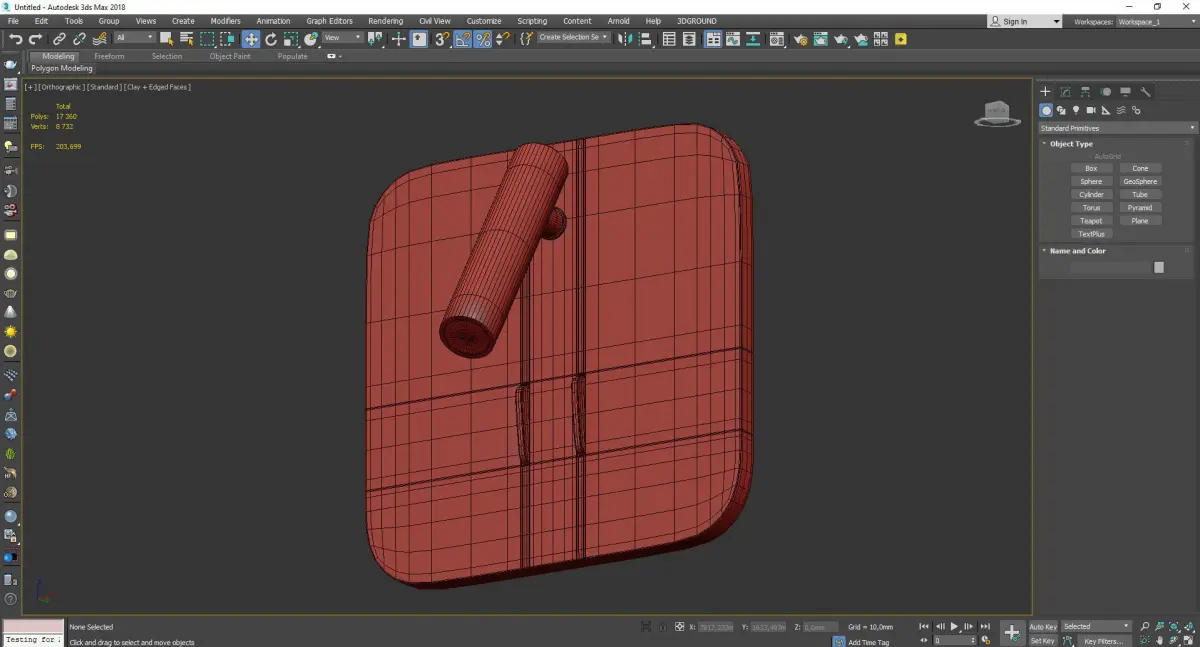Select the Rotate tool in main toolbar
Viewport: 1200px width, 647px height.
[271, 39]
